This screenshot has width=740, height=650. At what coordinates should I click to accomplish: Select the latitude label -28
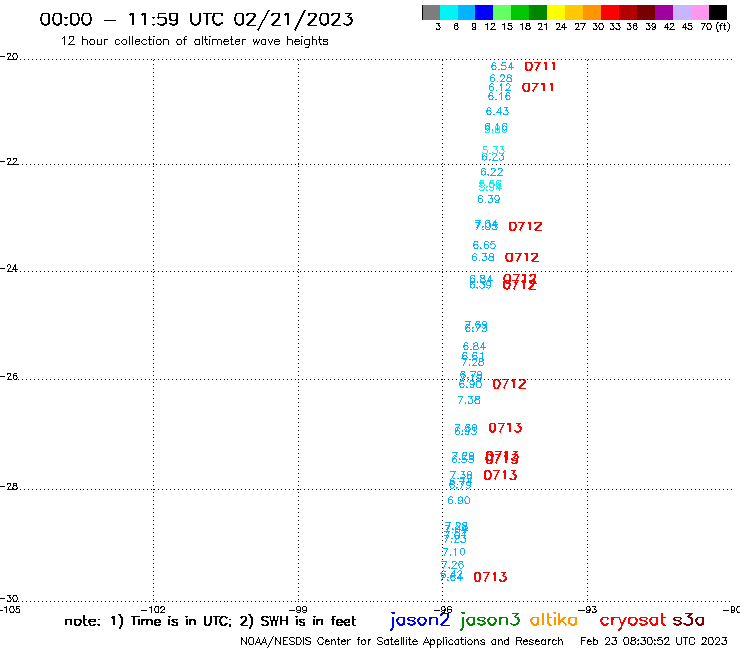click(x=9, y=487)
